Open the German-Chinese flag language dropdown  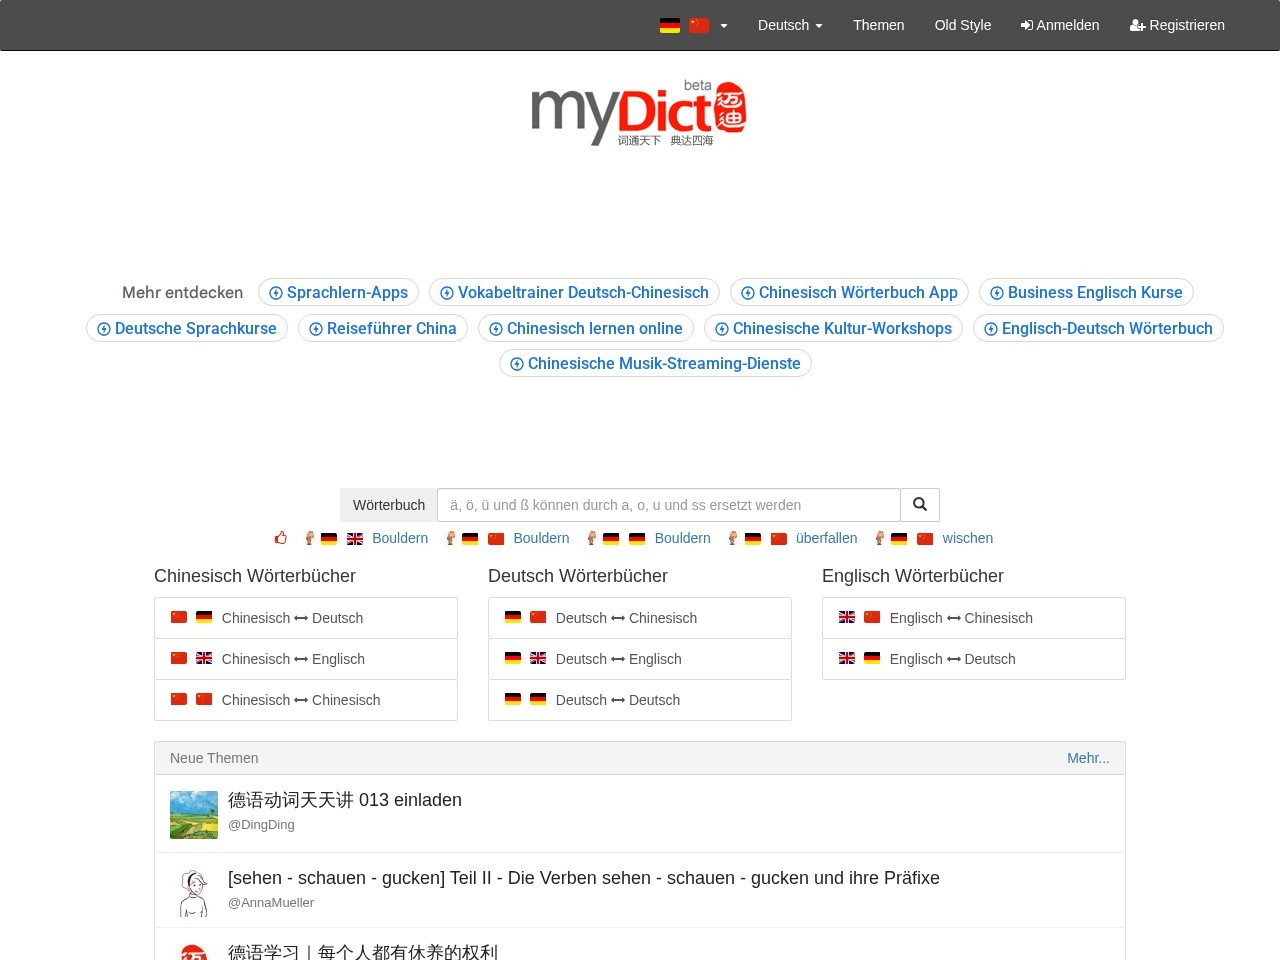click(x=693, y=25)
